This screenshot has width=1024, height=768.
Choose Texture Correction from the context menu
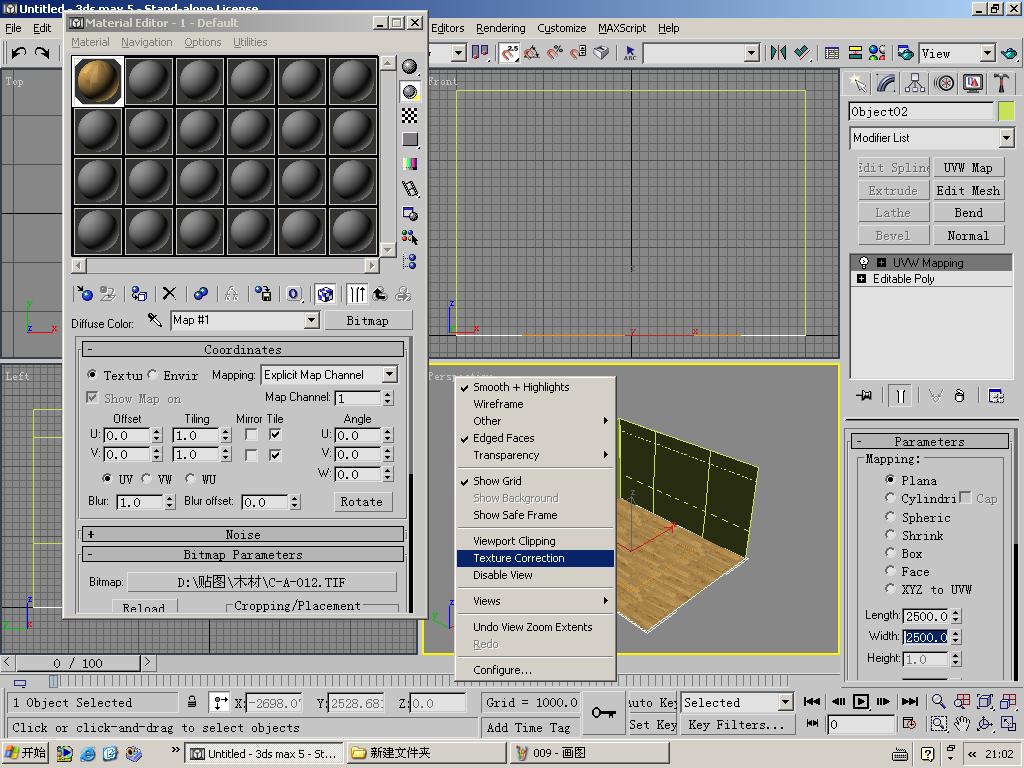[519, 558]
